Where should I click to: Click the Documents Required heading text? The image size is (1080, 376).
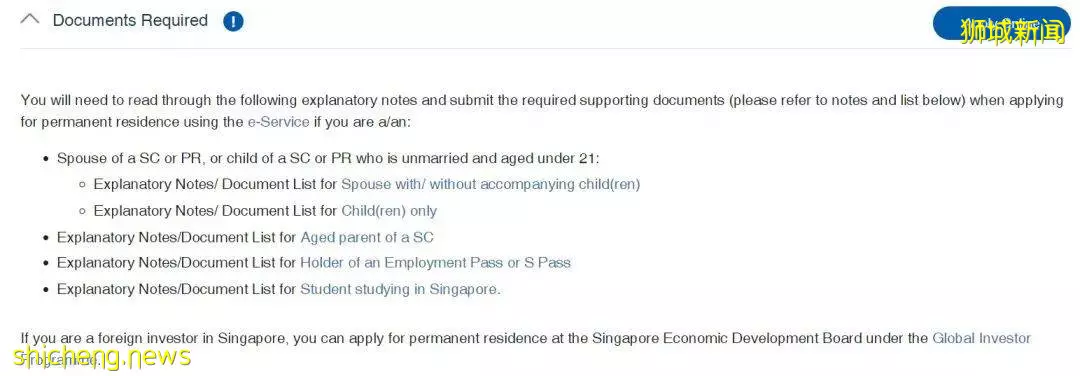pyautogui.click(x=130, y=21)
